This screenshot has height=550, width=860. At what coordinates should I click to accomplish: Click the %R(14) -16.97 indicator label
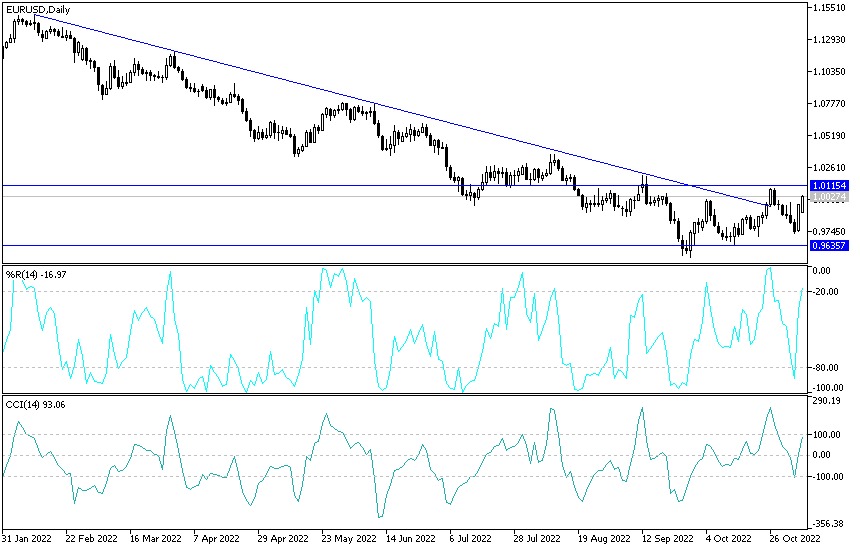pyautogui.click(x=36, y=274)
